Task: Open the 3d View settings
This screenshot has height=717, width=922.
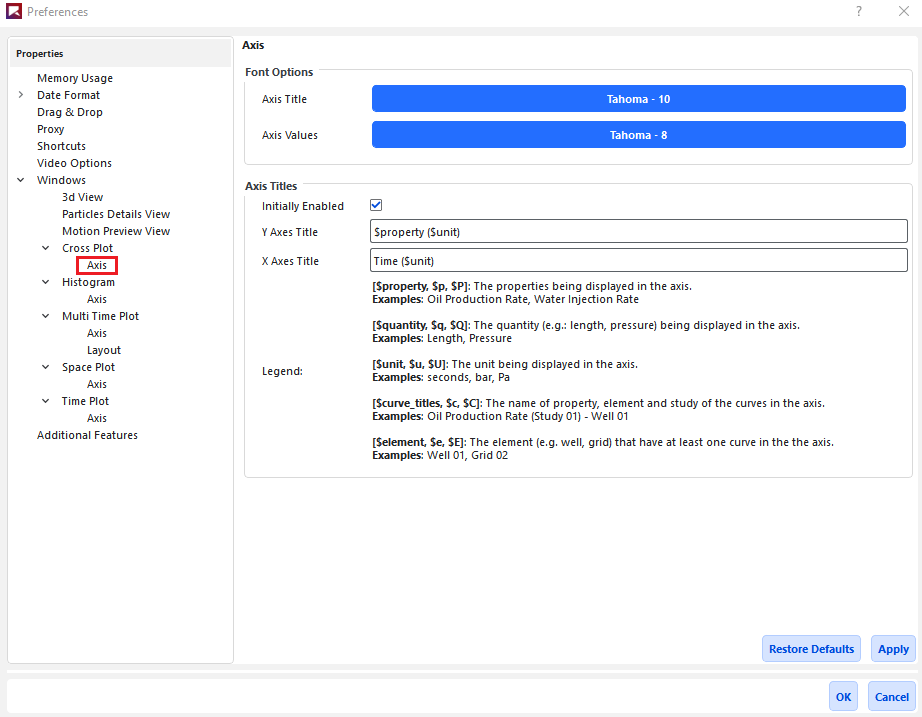Action: 82,197
